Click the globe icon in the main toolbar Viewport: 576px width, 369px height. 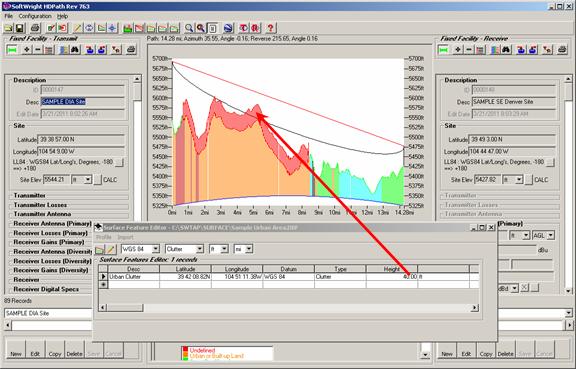228,28
